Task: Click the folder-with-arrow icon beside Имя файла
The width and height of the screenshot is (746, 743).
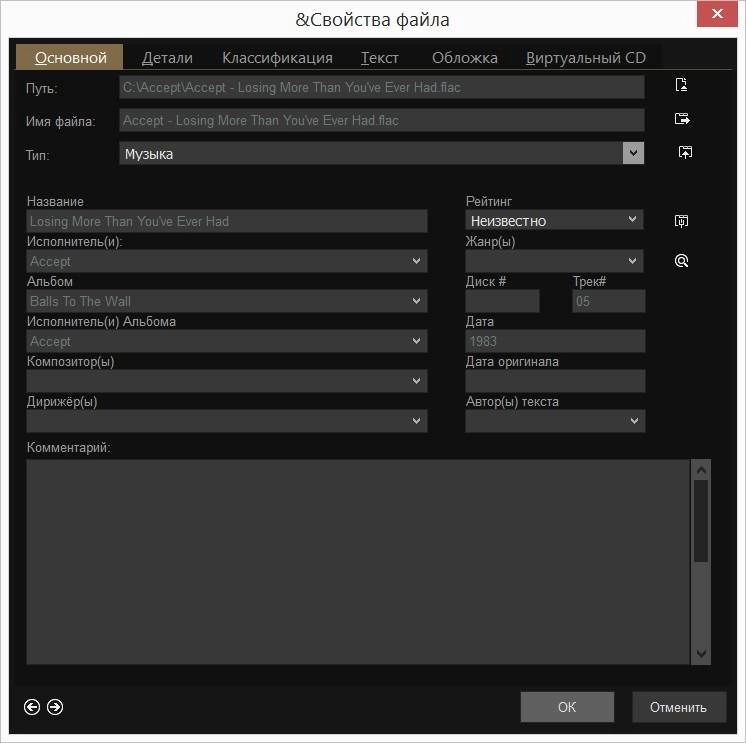Action: [682, 118]
